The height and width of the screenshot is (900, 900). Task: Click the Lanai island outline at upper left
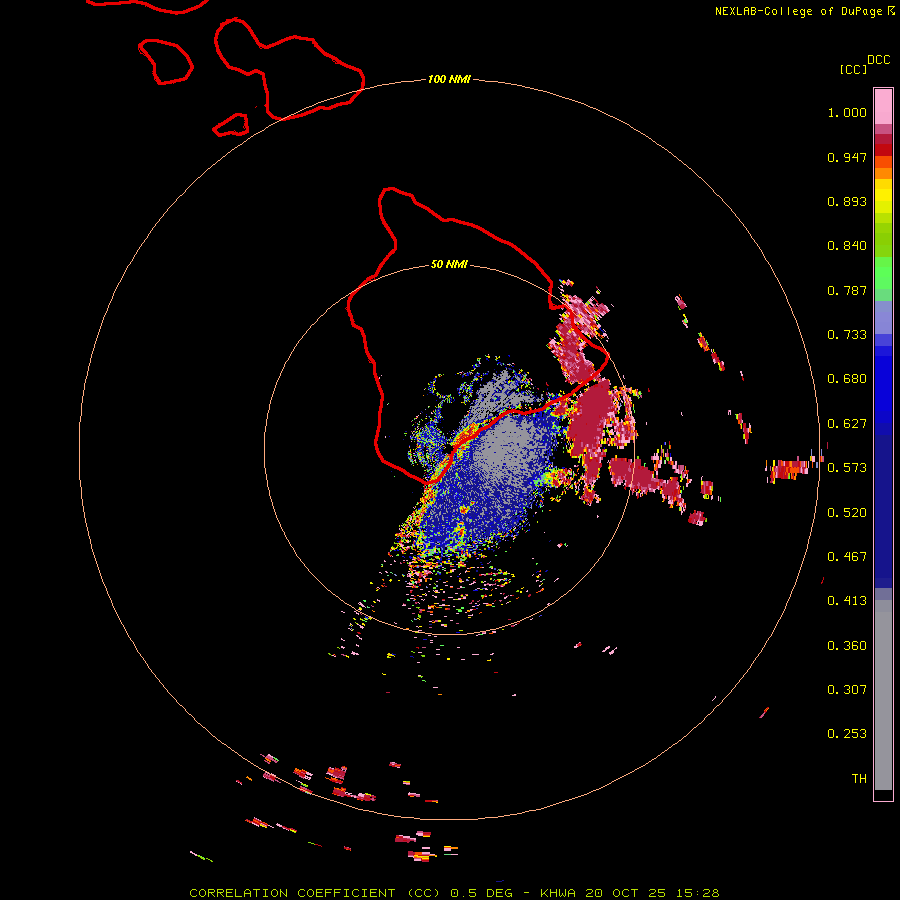(x=165, y=61)
